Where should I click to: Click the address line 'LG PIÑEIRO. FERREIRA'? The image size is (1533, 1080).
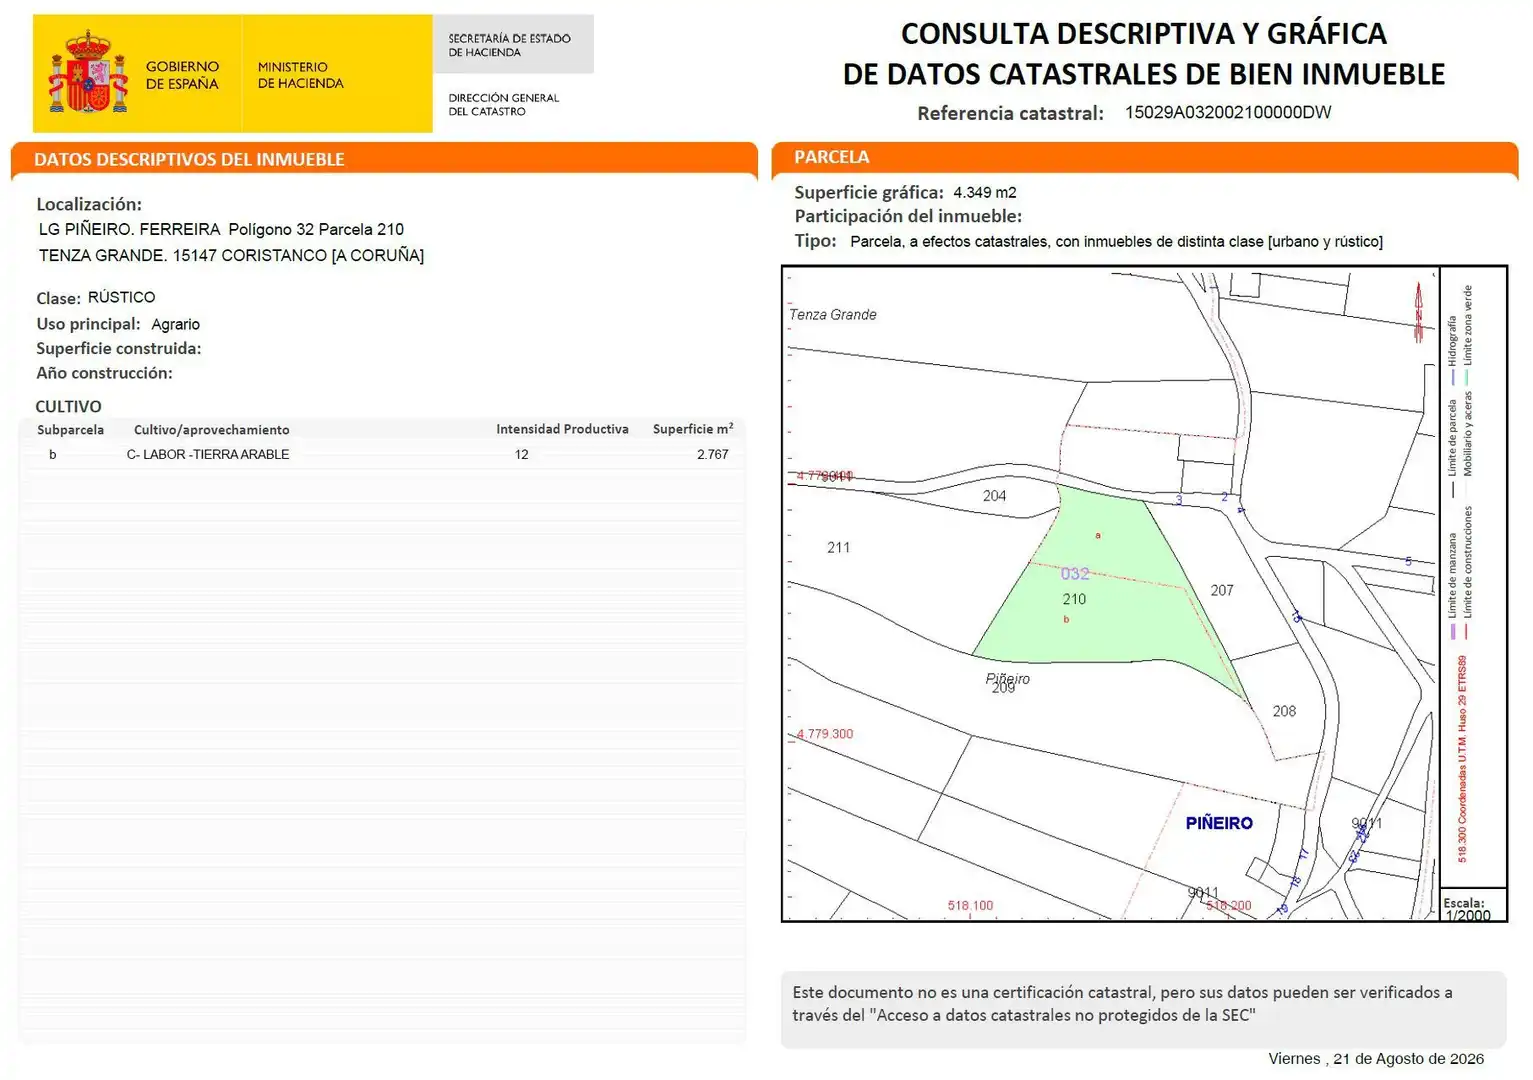(221, 229)
